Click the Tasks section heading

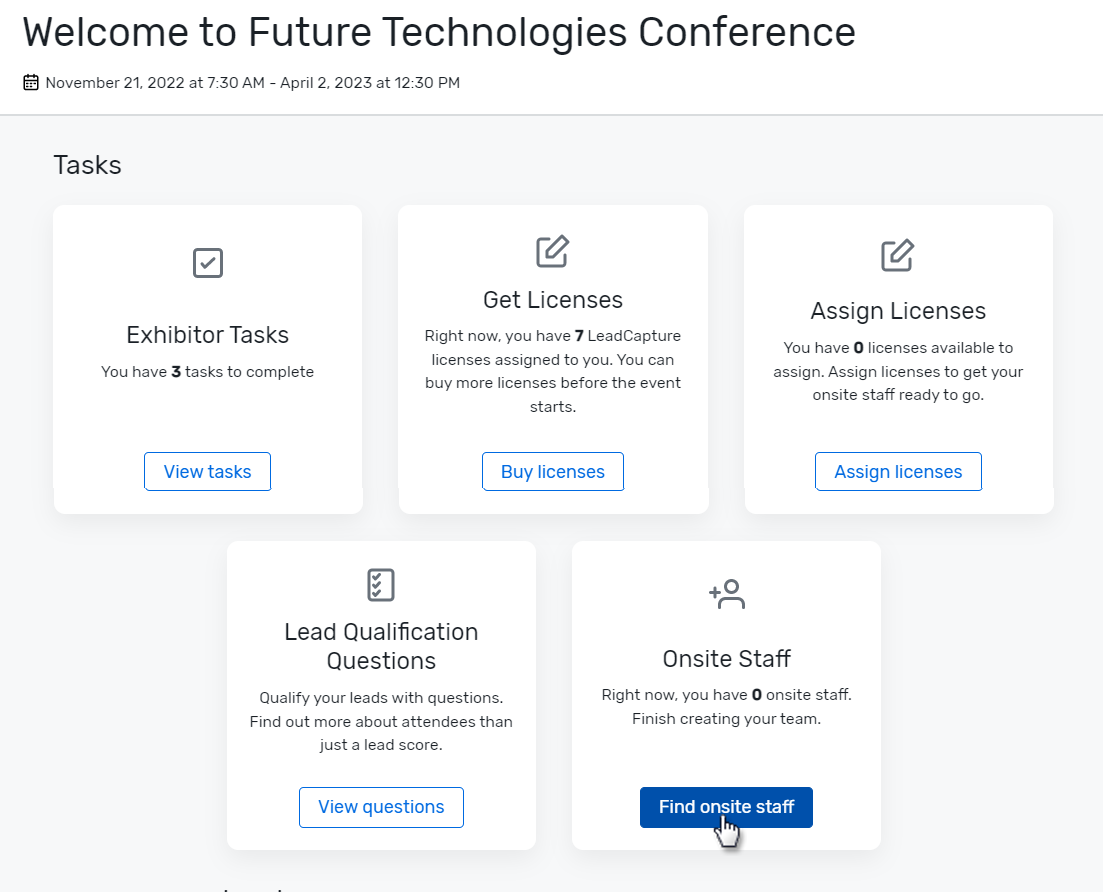tap(87, 165)
